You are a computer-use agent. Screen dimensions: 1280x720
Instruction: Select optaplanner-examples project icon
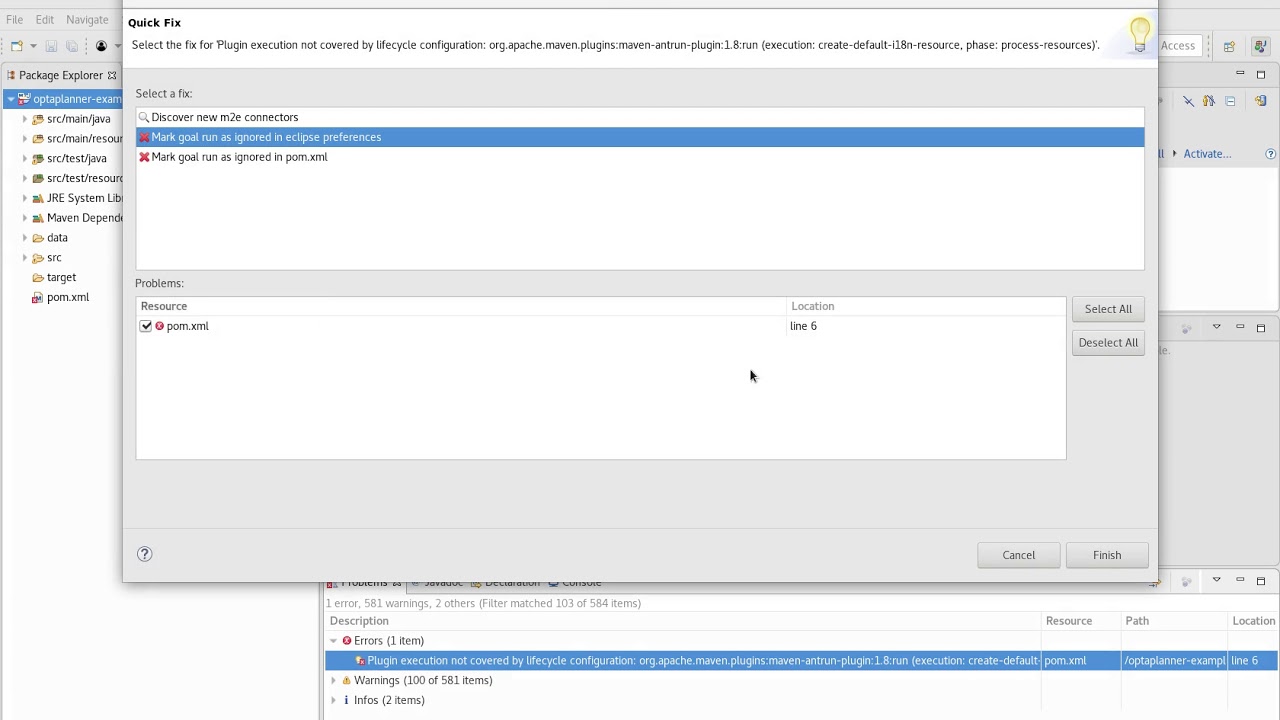tap(24, 99)
